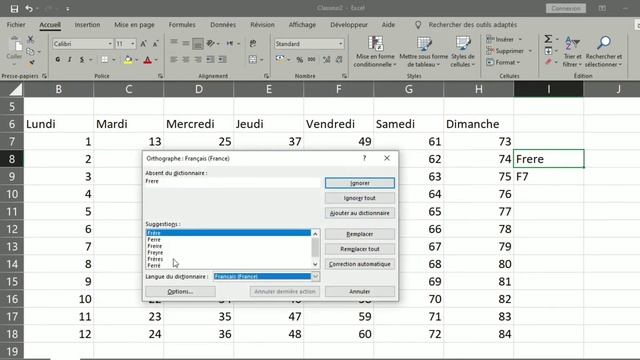
Task: Apply the red font color A
Action: (x=148, y=60)
